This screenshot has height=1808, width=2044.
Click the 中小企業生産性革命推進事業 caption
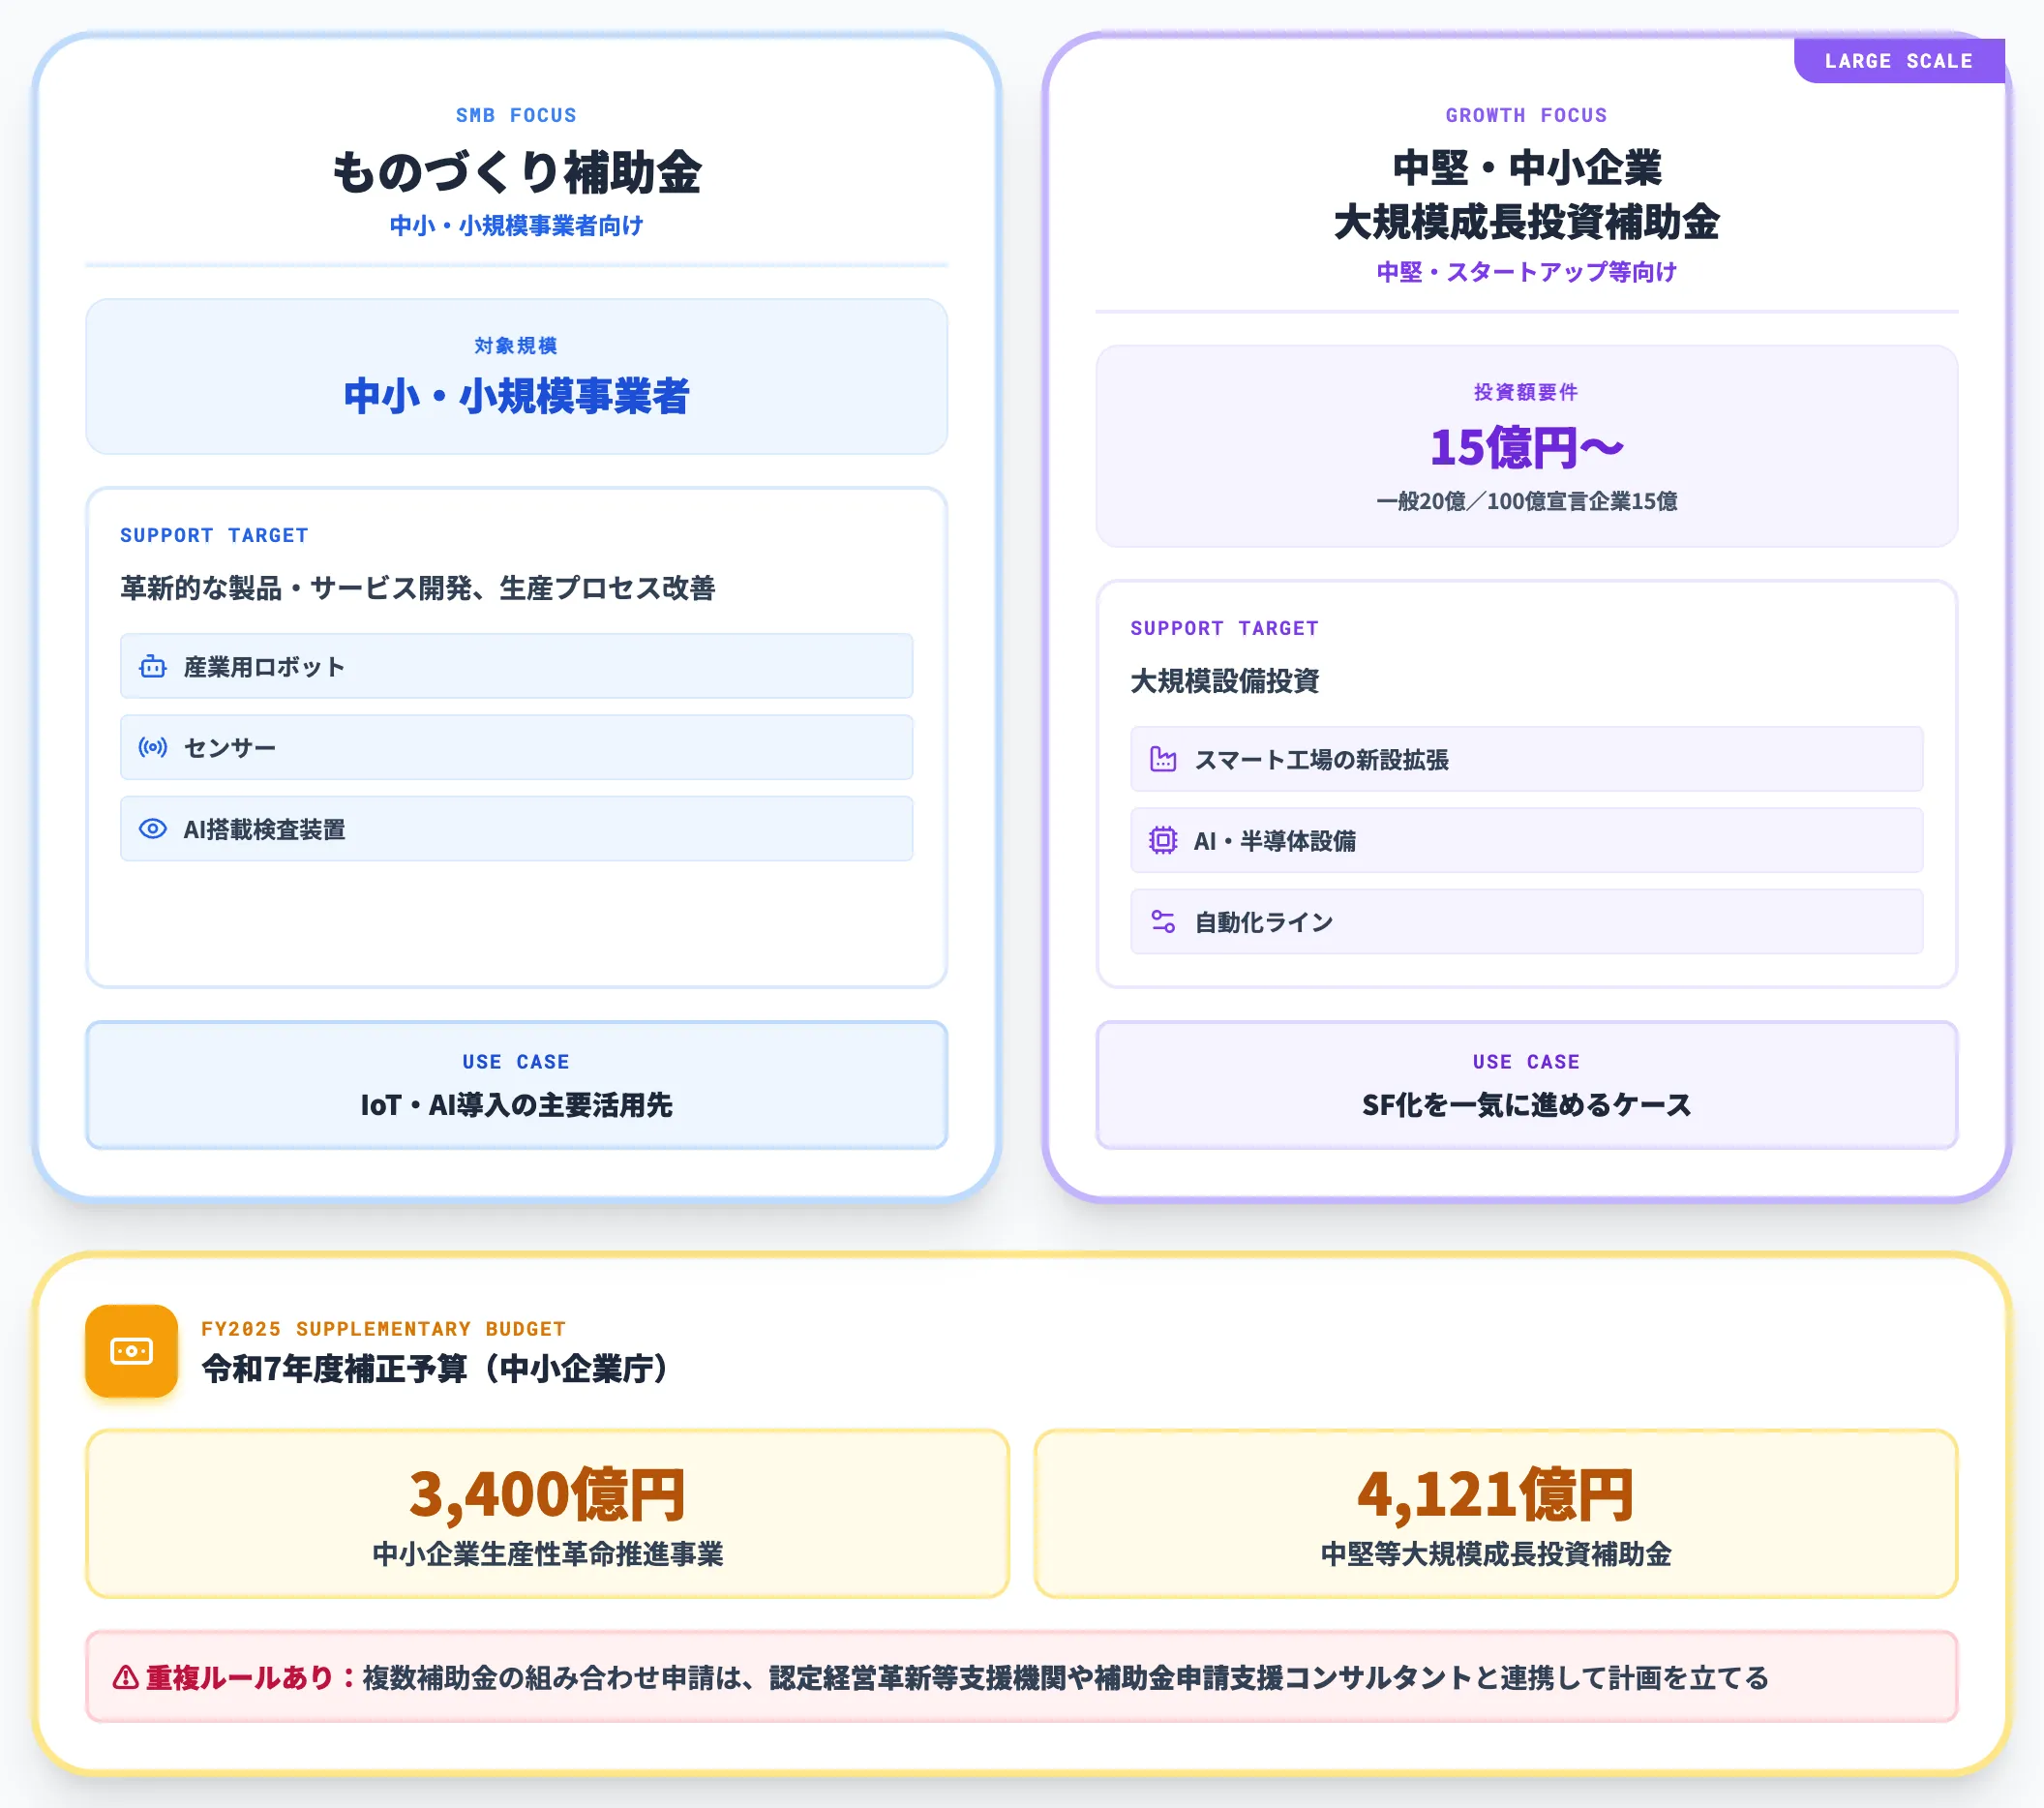(547, 1554)
